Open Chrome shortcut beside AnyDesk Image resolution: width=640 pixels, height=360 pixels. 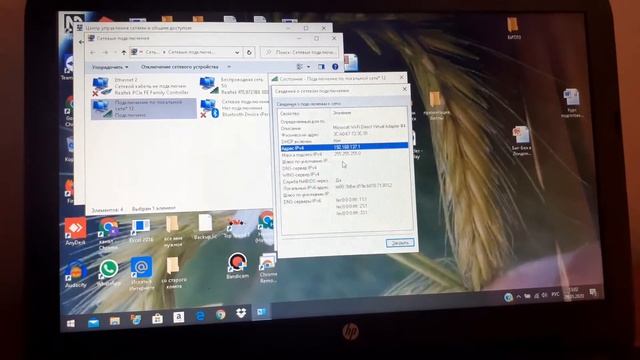click(108, 233)
